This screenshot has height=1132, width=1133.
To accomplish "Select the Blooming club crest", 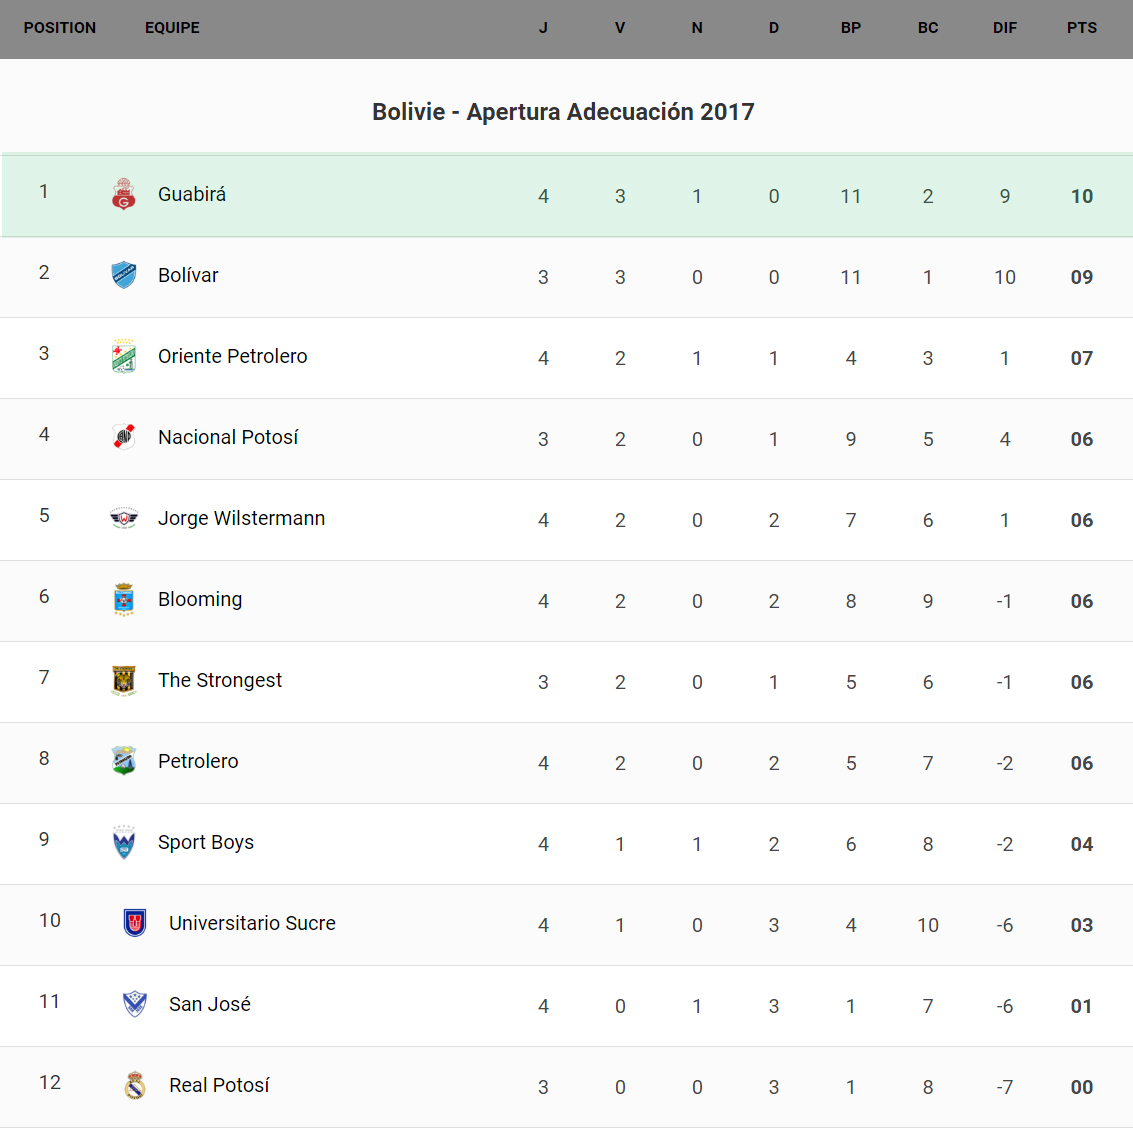I will click(124, 599).
